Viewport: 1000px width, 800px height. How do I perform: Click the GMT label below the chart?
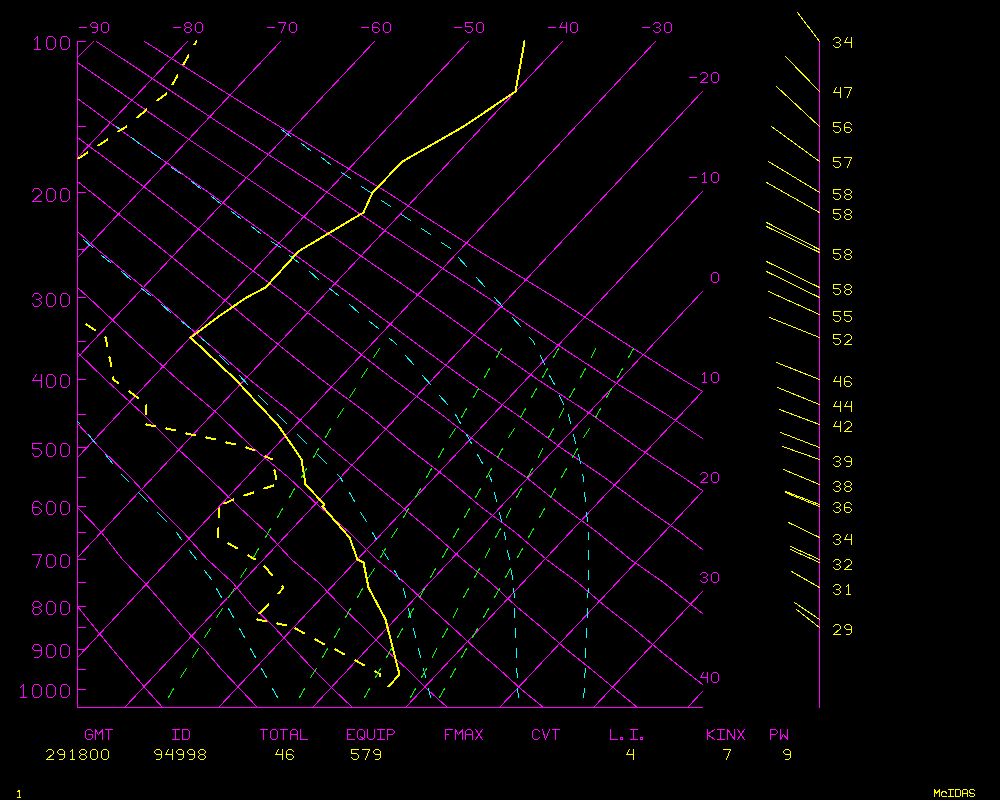(x=99, y=735)
